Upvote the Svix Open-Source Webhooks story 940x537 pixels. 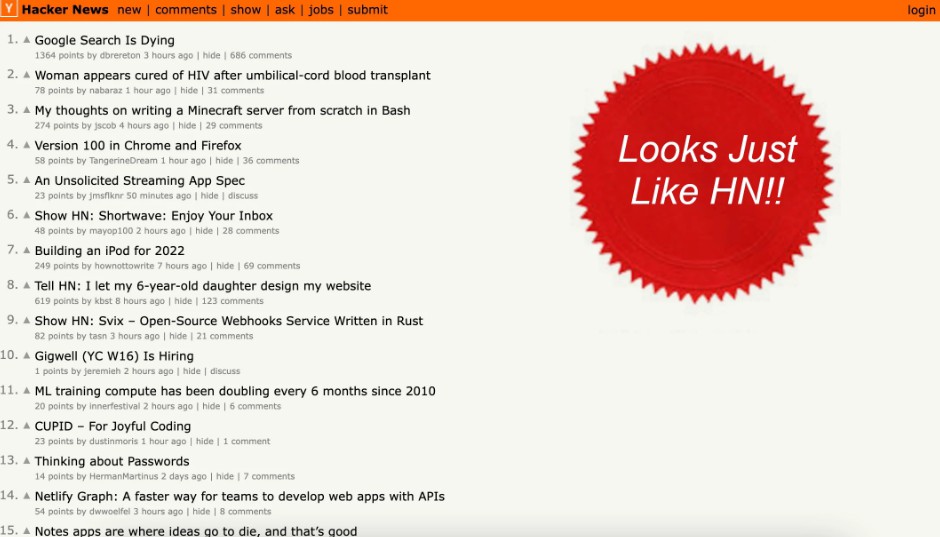(27, 321)
